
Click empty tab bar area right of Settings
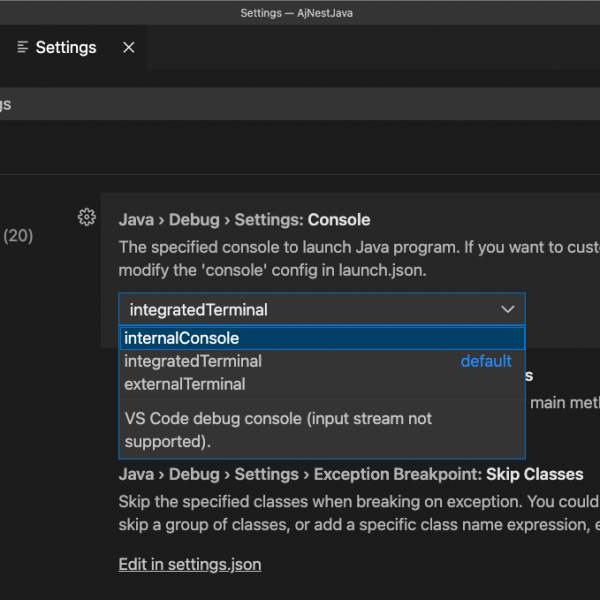[x=380, y=47]
